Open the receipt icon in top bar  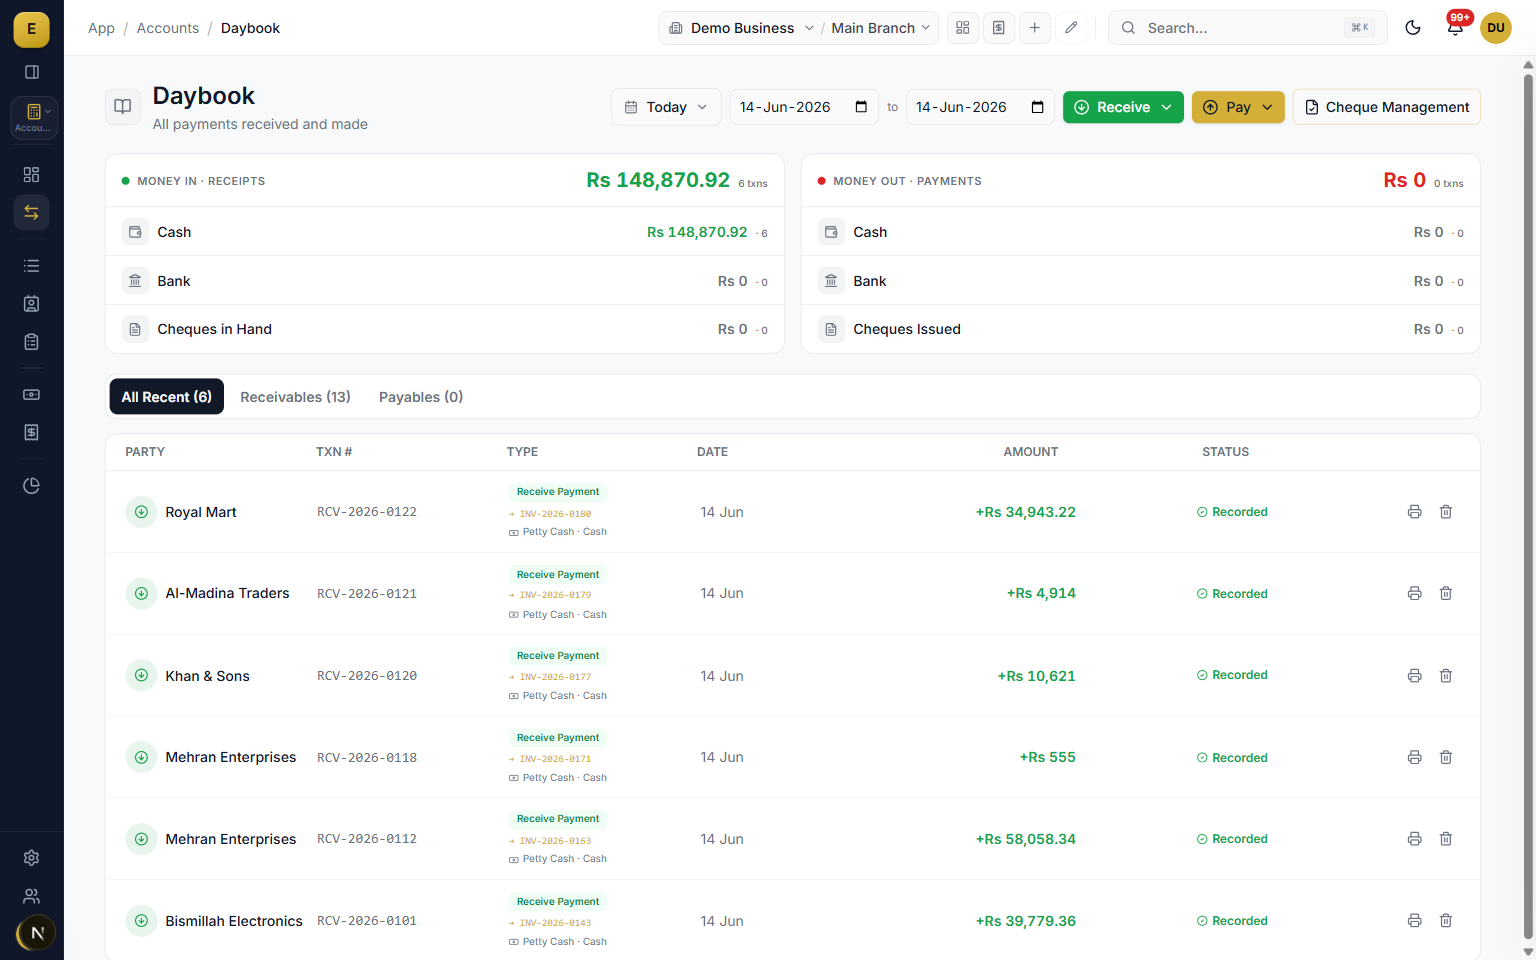[x=999, y=28]
